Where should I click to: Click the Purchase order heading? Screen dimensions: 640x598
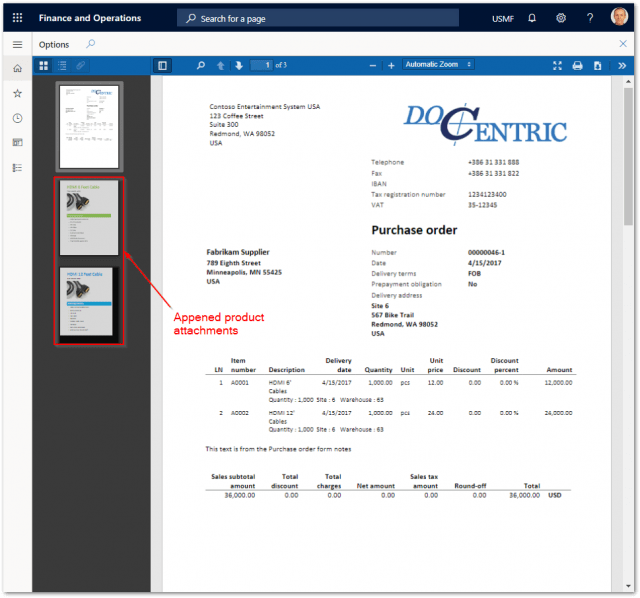pyautogui.click(x=414, y=230)
